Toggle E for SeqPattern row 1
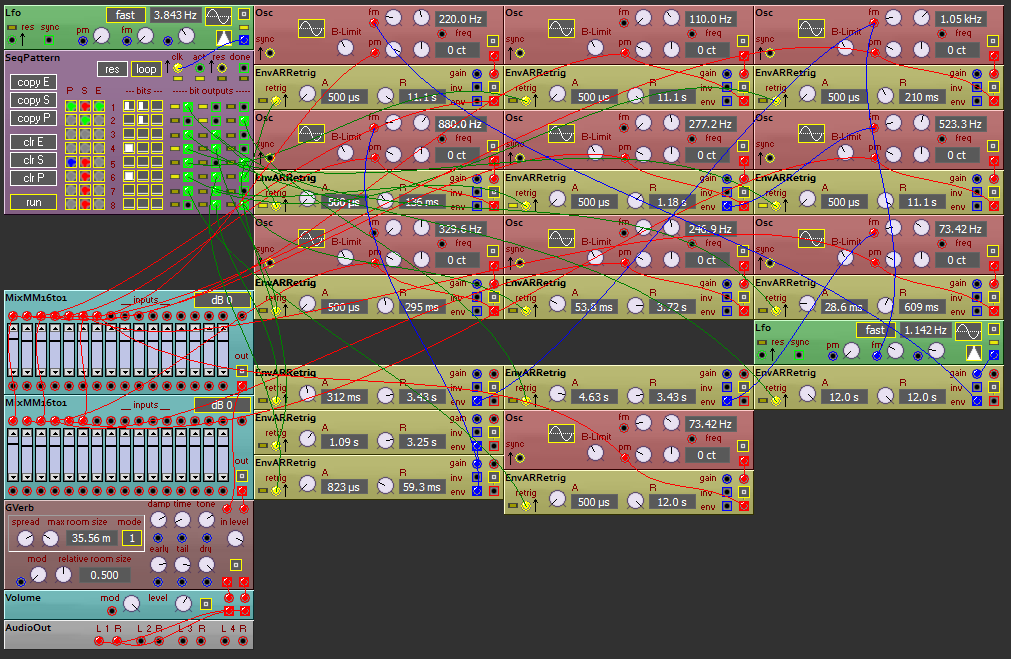1011x659 pixels. [x=99, y=106]
